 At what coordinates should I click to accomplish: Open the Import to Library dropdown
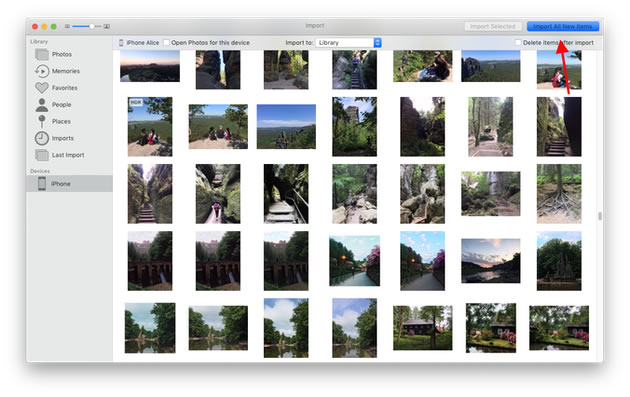348,43
